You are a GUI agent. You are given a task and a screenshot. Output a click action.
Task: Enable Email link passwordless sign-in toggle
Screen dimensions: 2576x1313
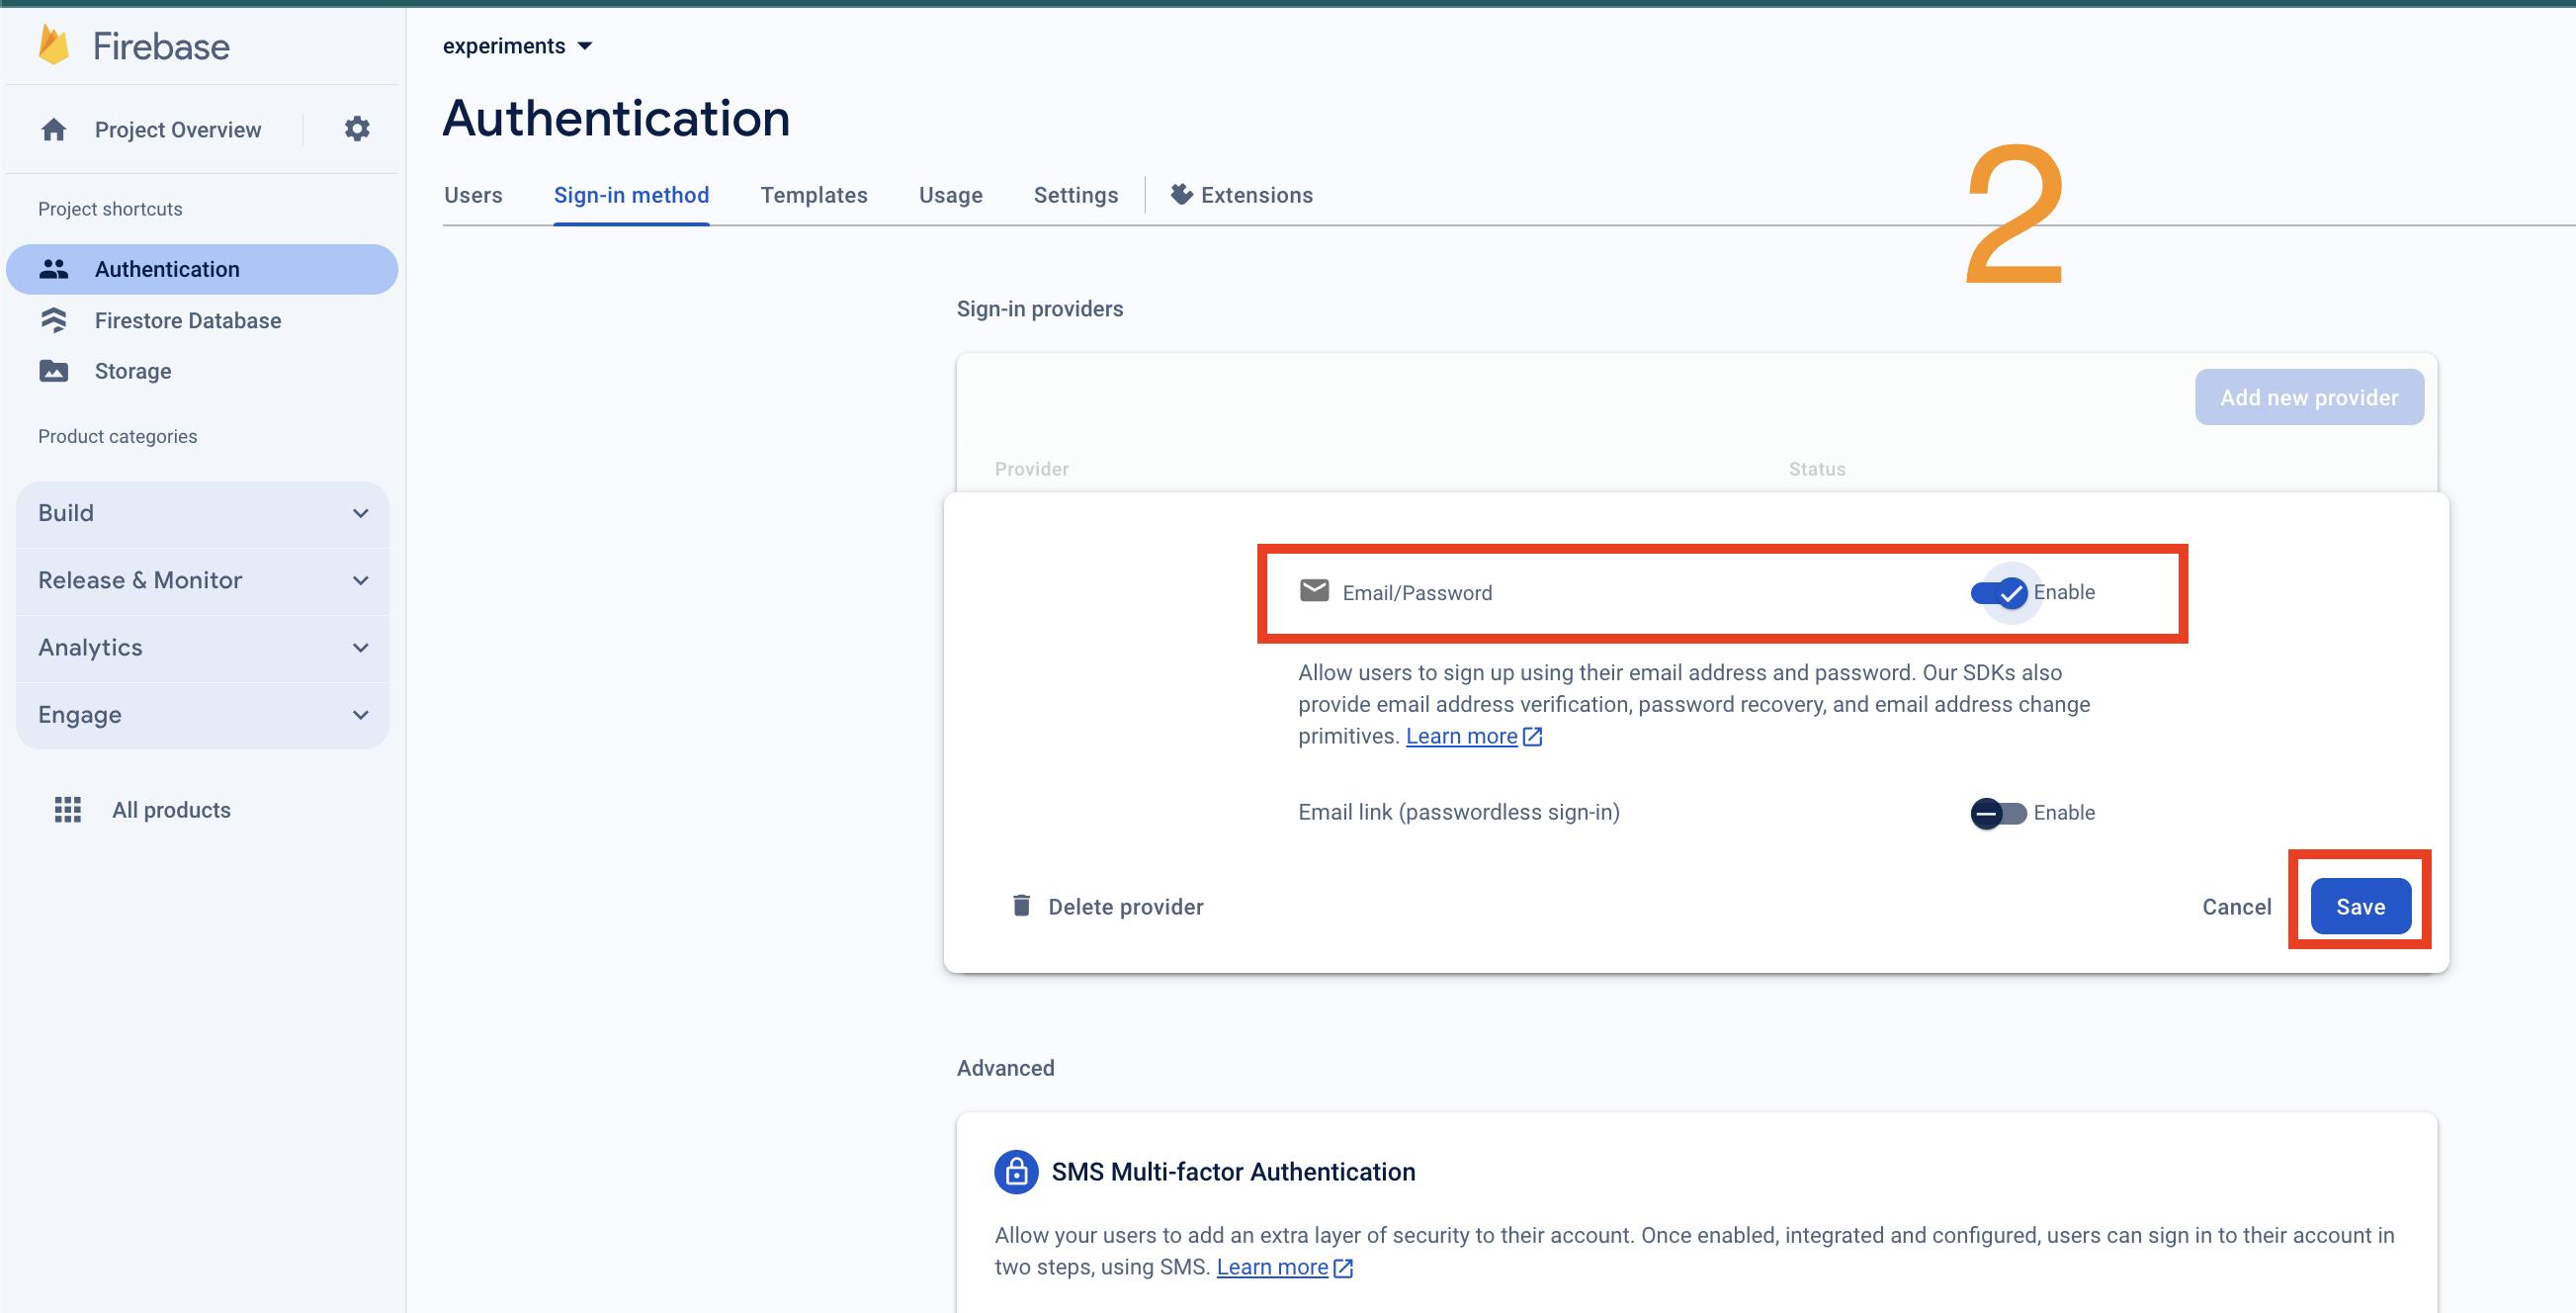pyautogui.click(x=1998, y=813)
